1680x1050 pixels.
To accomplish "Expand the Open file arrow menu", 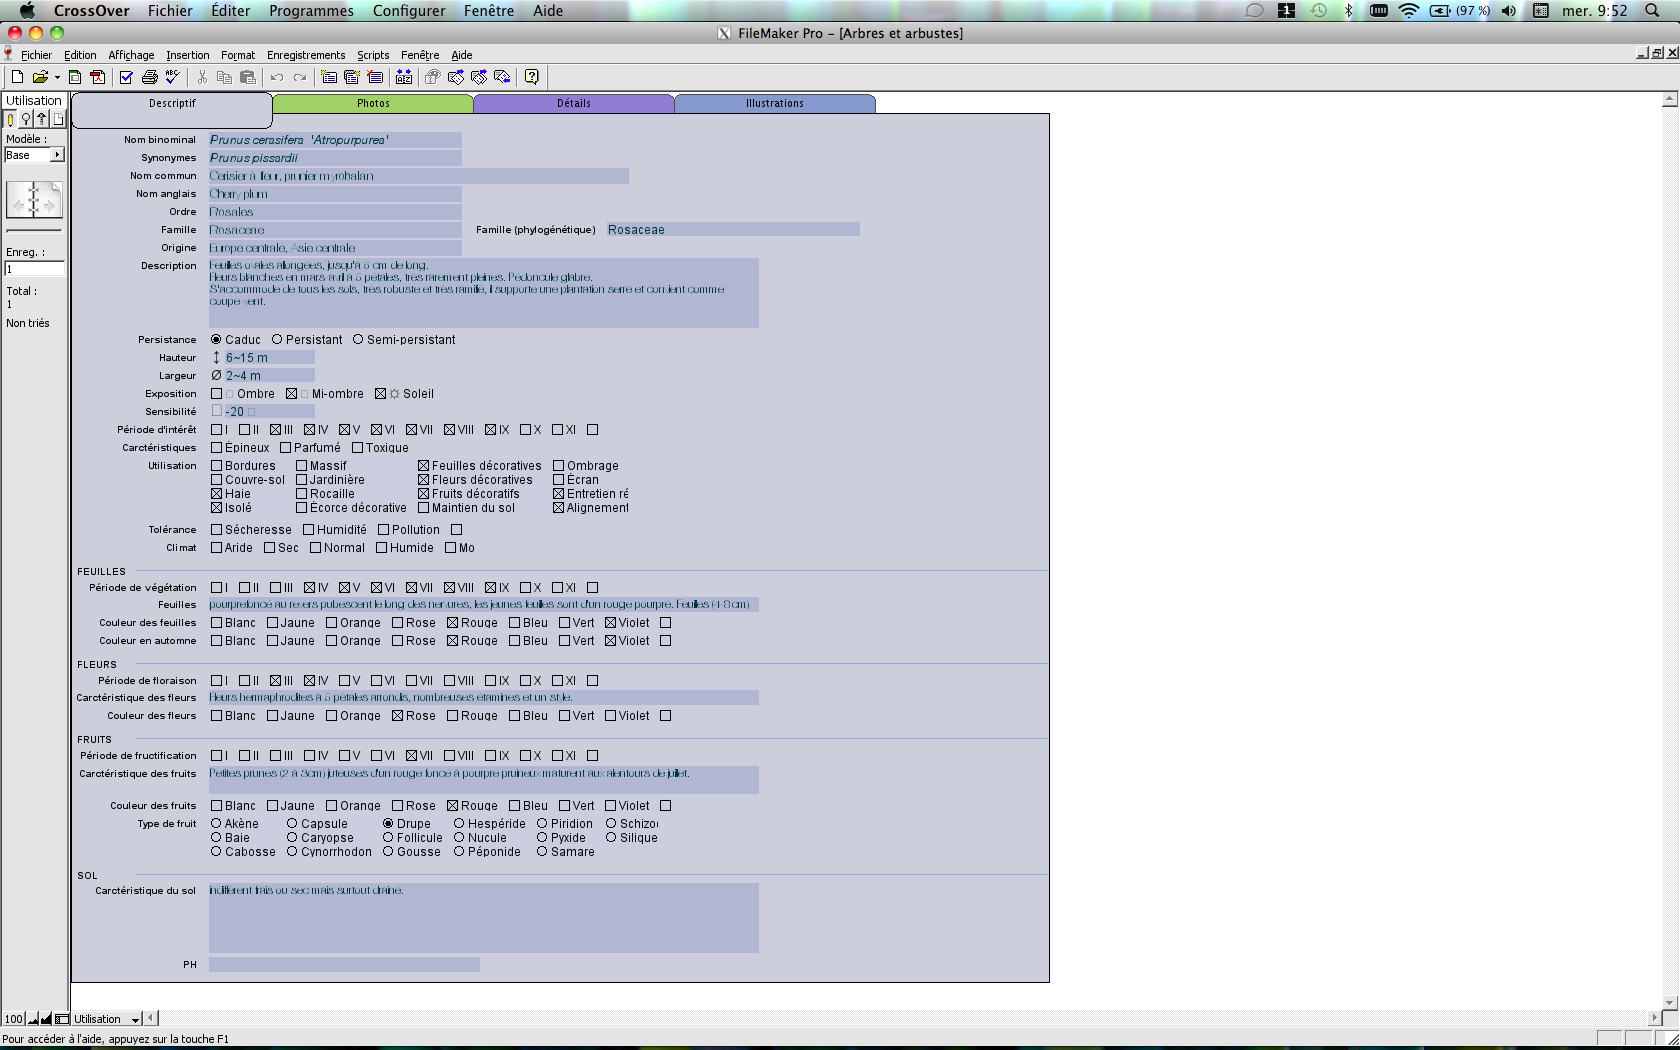I will coord(57,78).
